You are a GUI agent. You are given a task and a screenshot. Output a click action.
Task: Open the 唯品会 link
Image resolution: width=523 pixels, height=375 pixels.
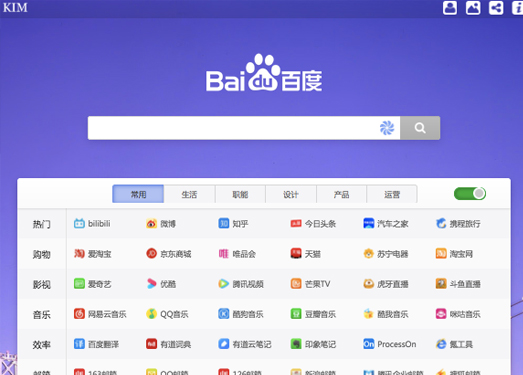[x=237, y=254]
